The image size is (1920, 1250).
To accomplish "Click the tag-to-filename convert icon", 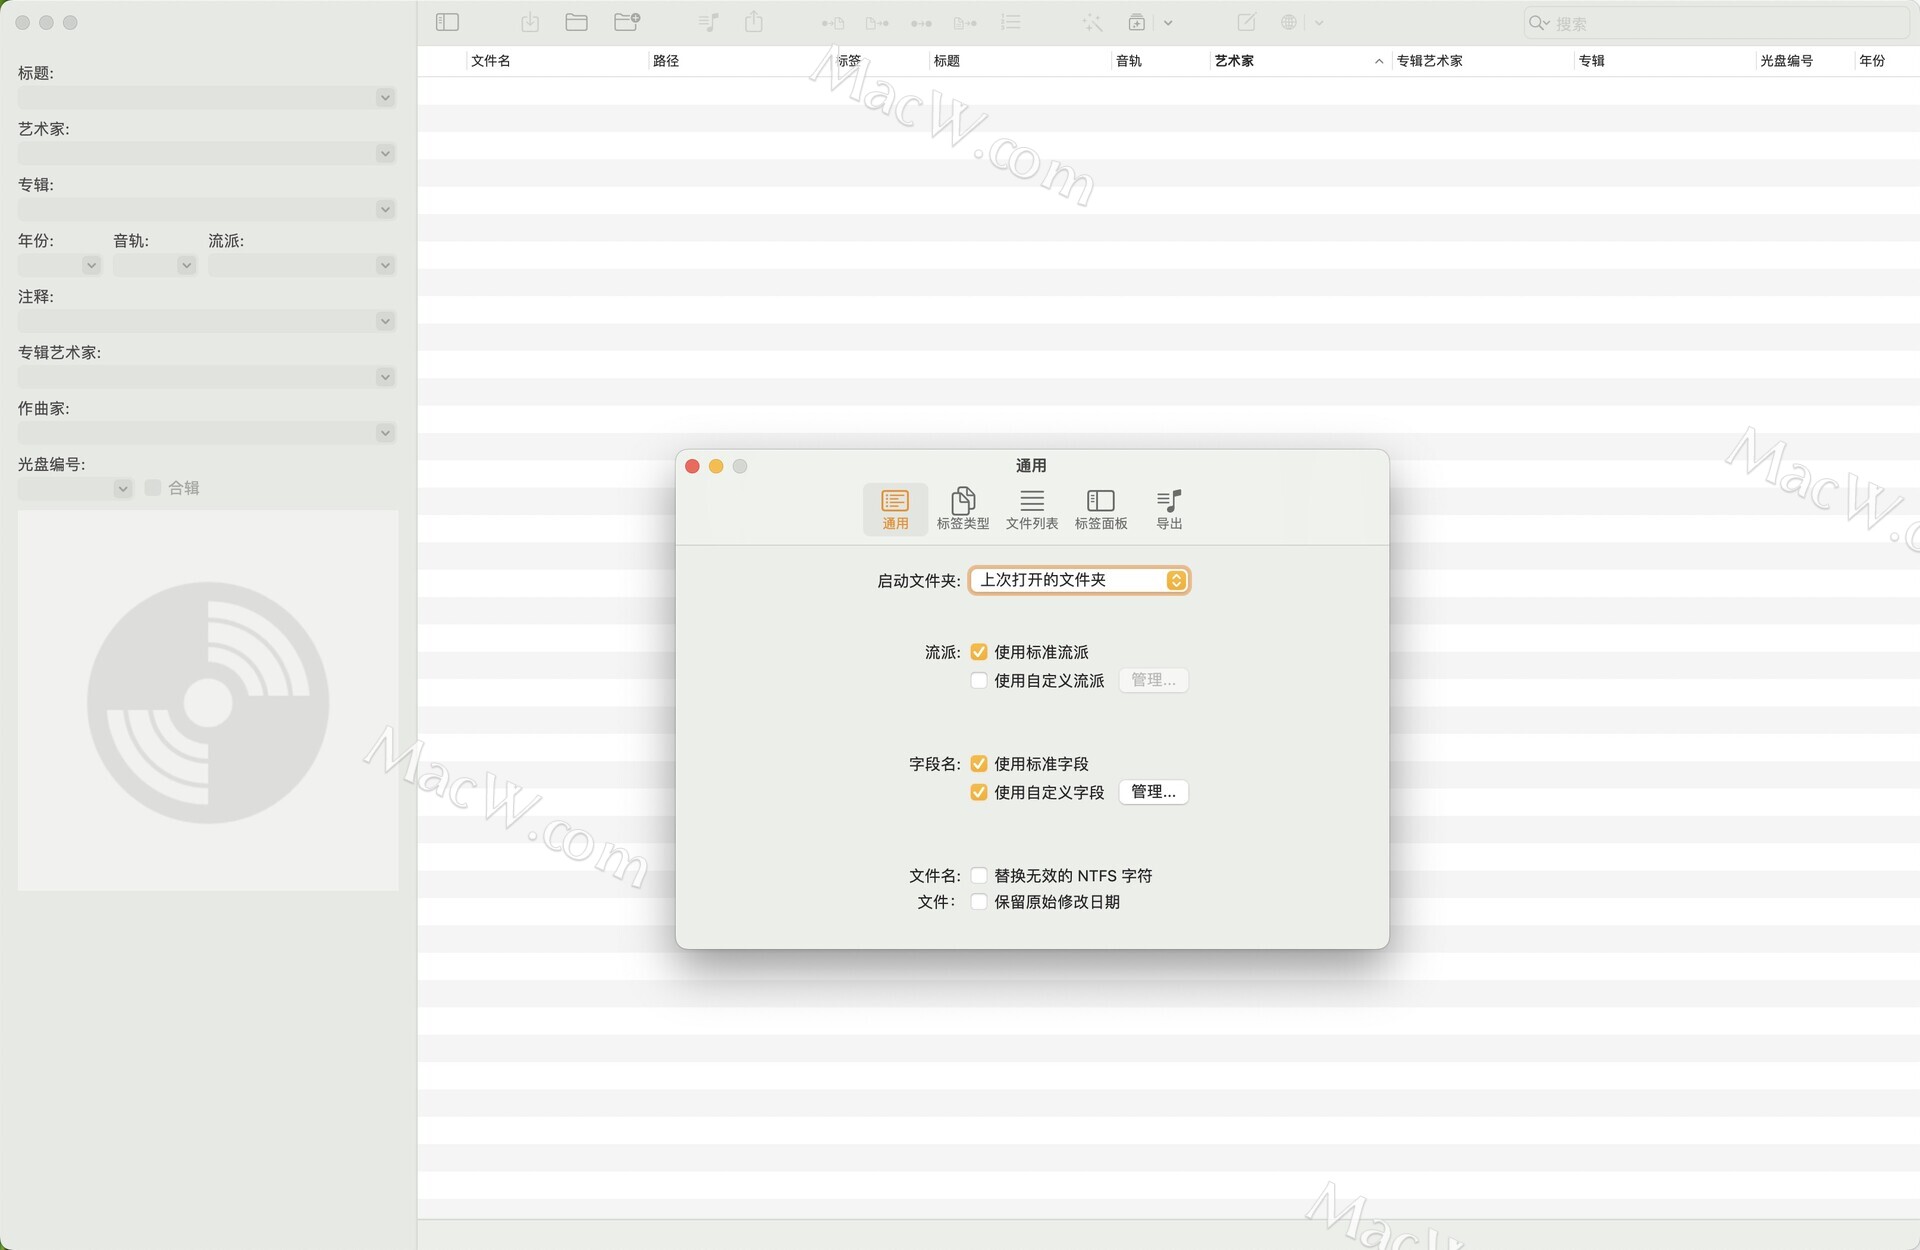I will 833,23.
